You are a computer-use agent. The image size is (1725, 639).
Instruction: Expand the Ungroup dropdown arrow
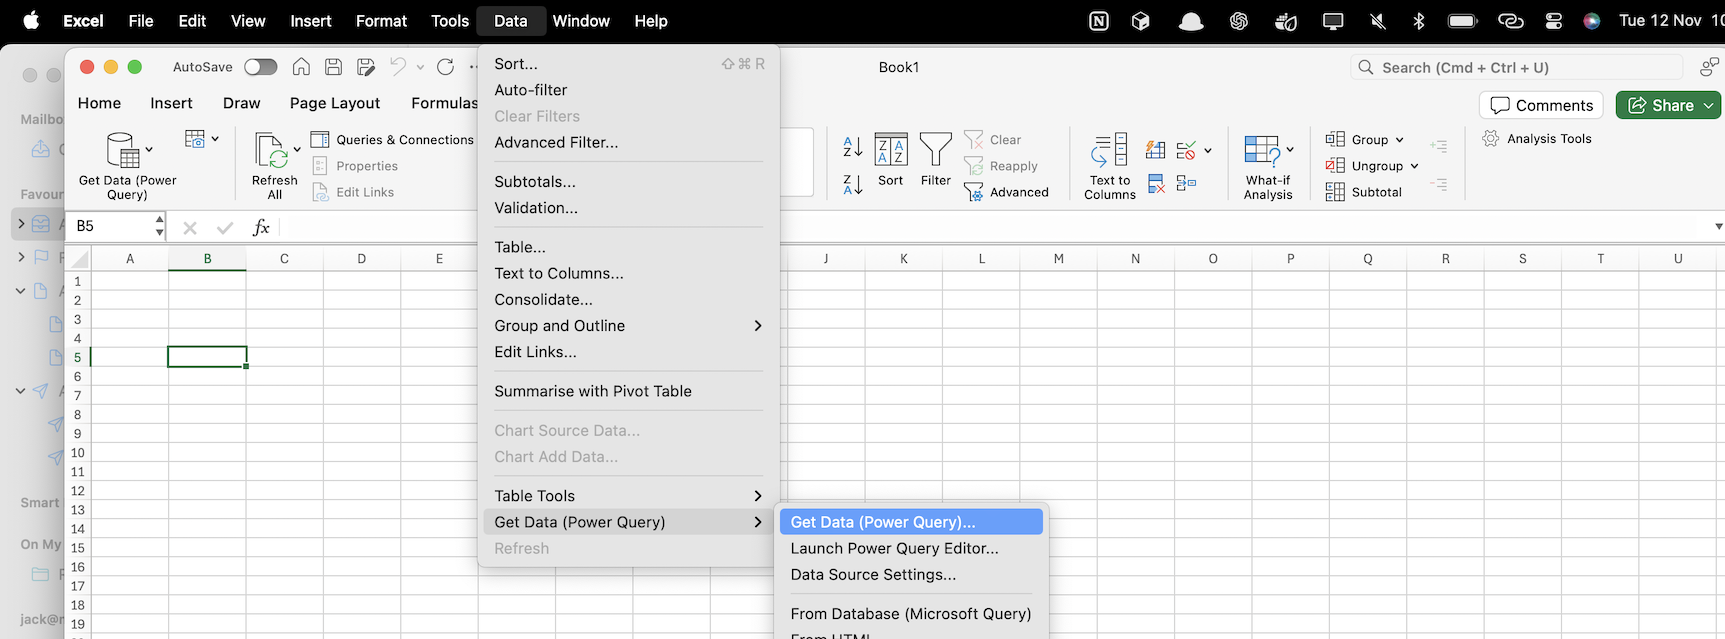pos(1414,166)
